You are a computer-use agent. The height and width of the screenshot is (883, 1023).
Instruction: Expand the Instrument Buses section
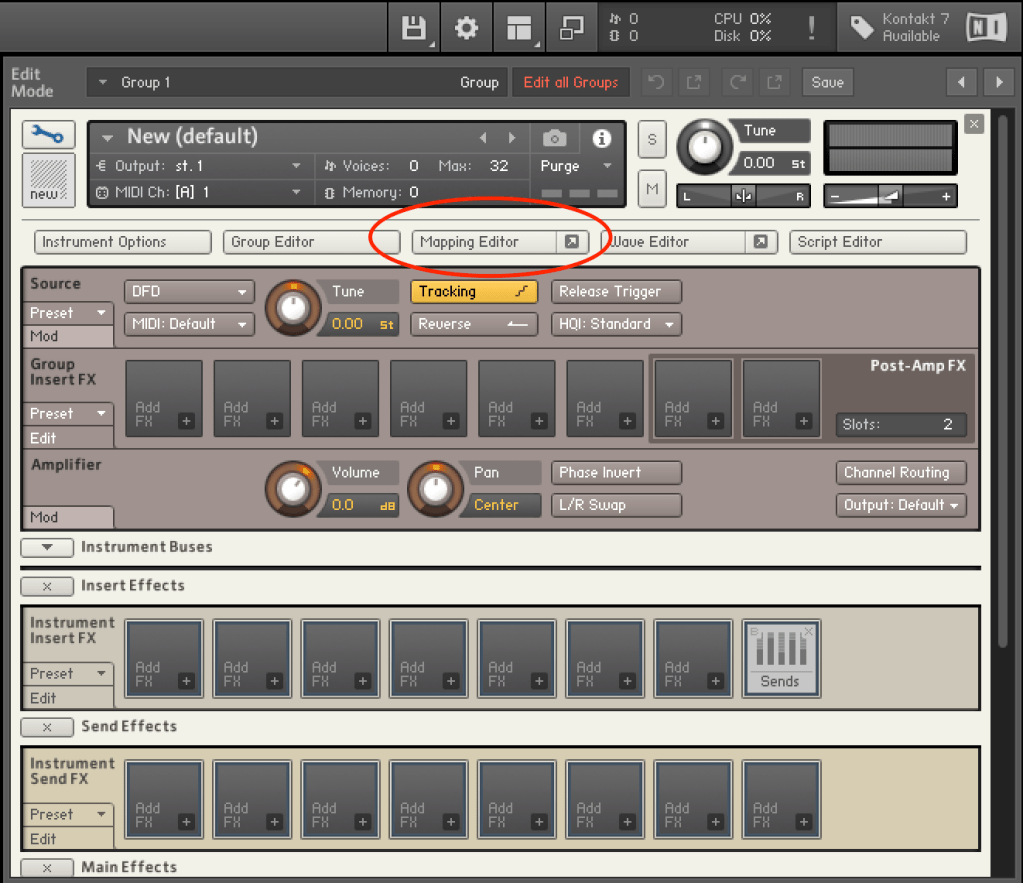pyautogui.click(x=47, y=547)
